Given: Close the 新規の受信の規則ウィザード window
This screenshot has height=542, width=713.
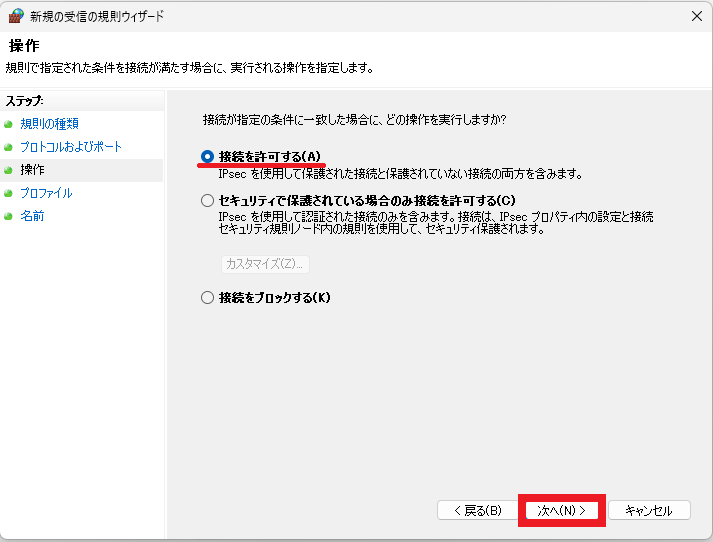Looking at the screenshot, I should pyautogui.click(x=697, y=16).
